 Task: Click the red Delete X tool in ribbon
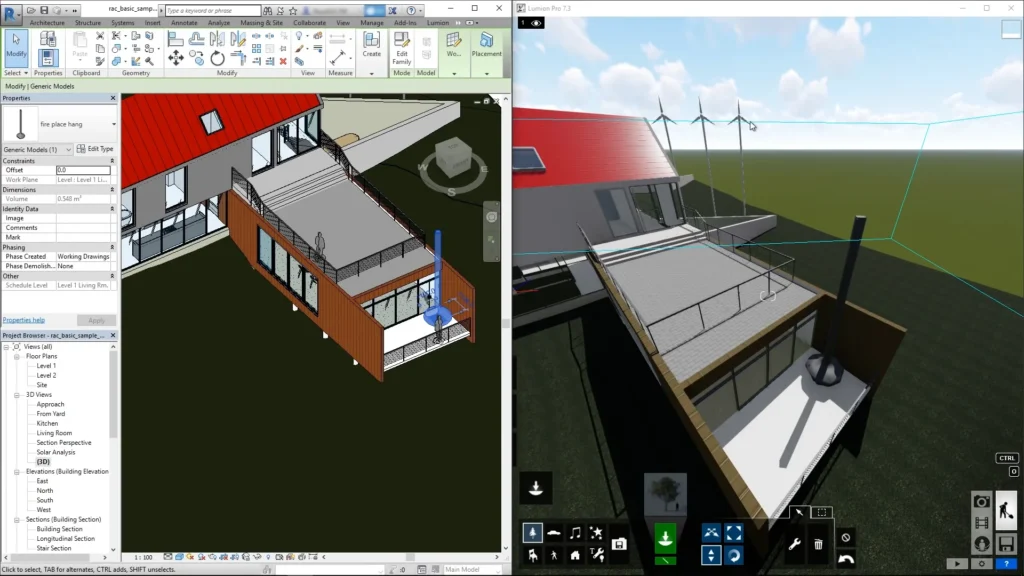(283, 61)
